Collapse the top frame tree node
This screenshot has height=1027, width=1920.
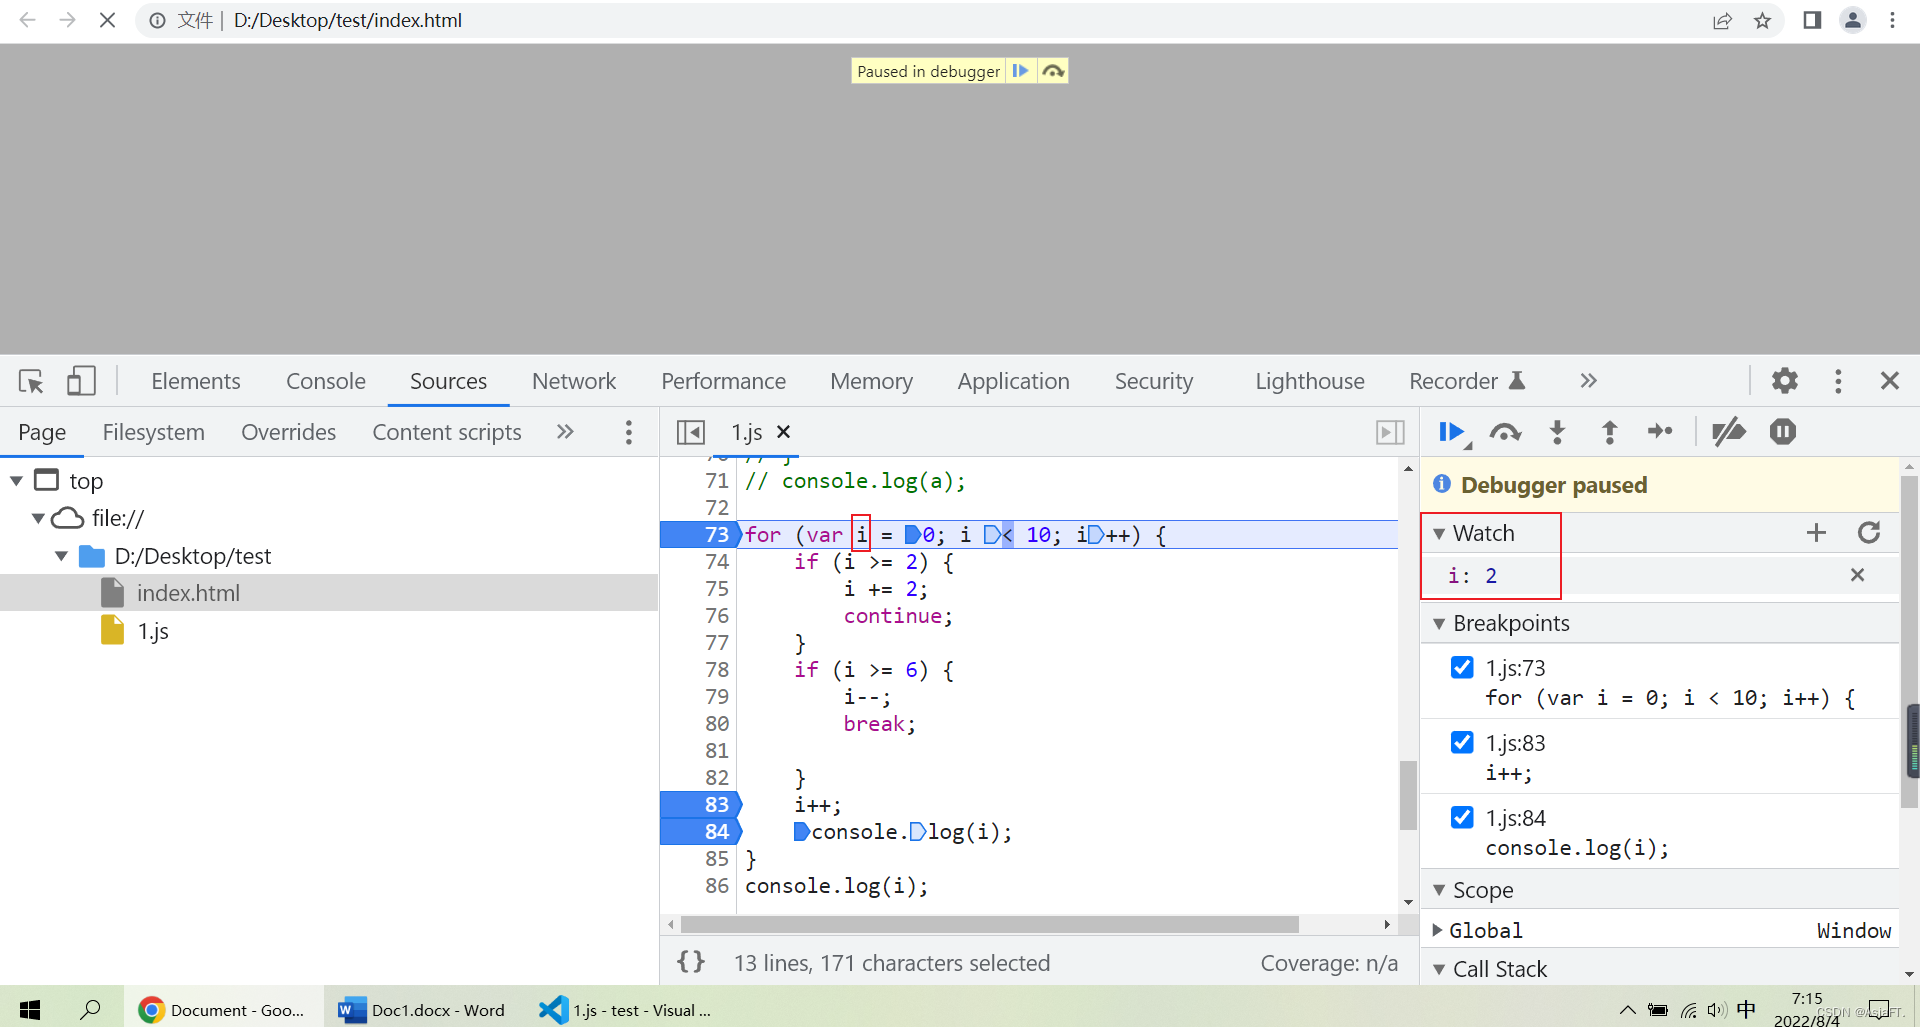pyautogui.click(x=16, y=481)
